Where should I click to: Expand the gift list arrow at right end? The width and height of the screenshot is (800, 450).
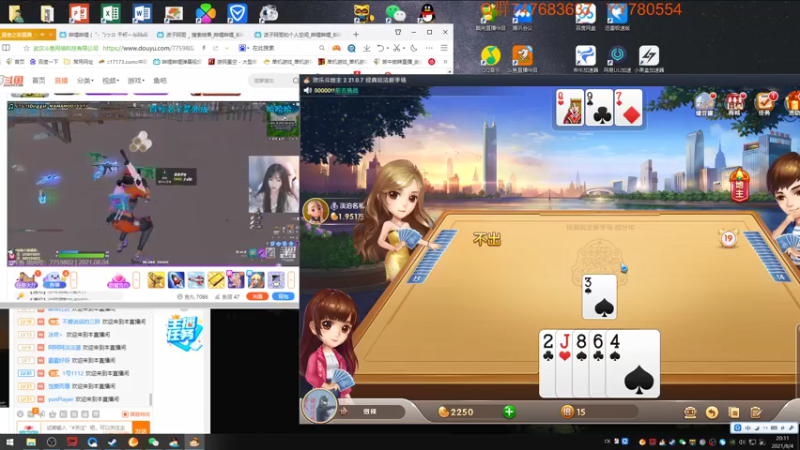coord(291,280)
